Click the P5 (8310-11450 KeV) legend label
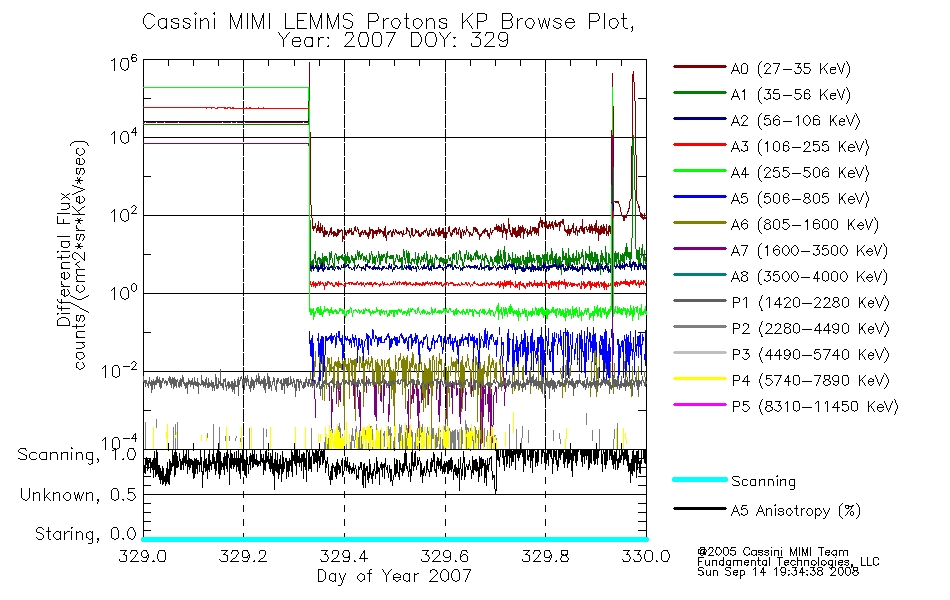 coord(815,407)
